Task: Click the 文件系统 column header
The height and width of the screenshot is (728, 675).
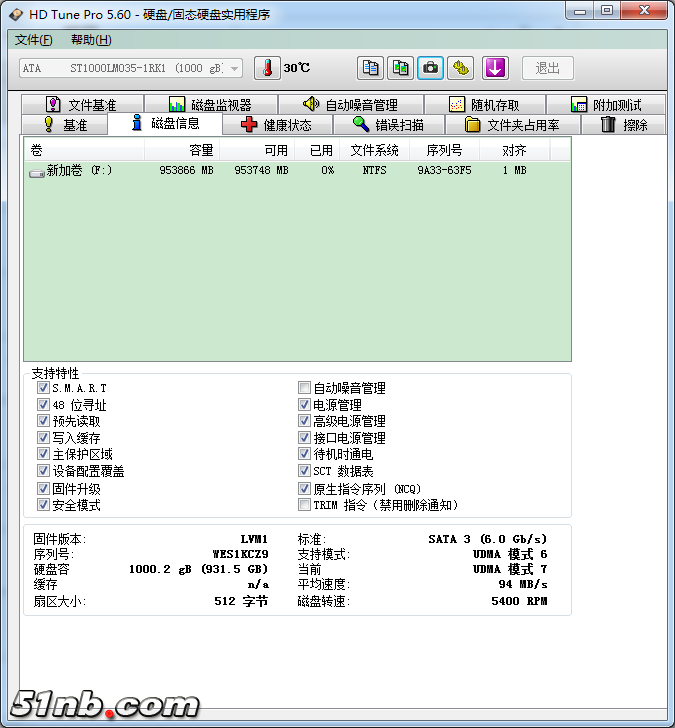Action: (374, 150)
